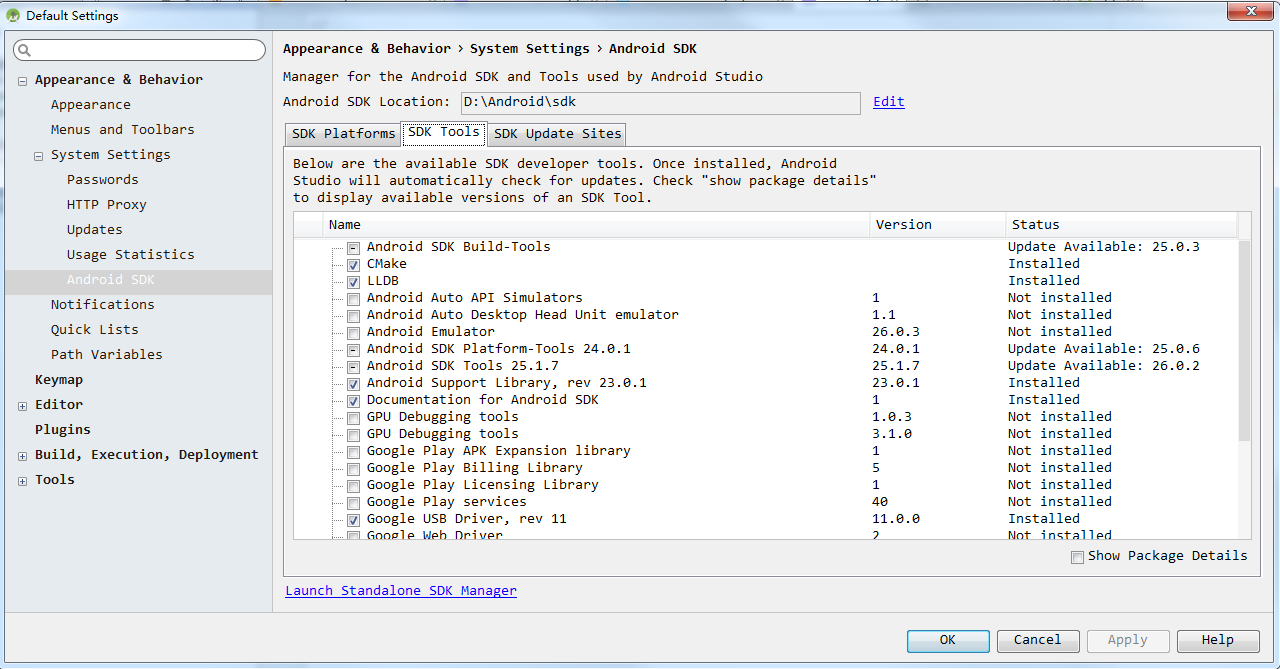Check Google Play services checkbox

coord(353,503)
